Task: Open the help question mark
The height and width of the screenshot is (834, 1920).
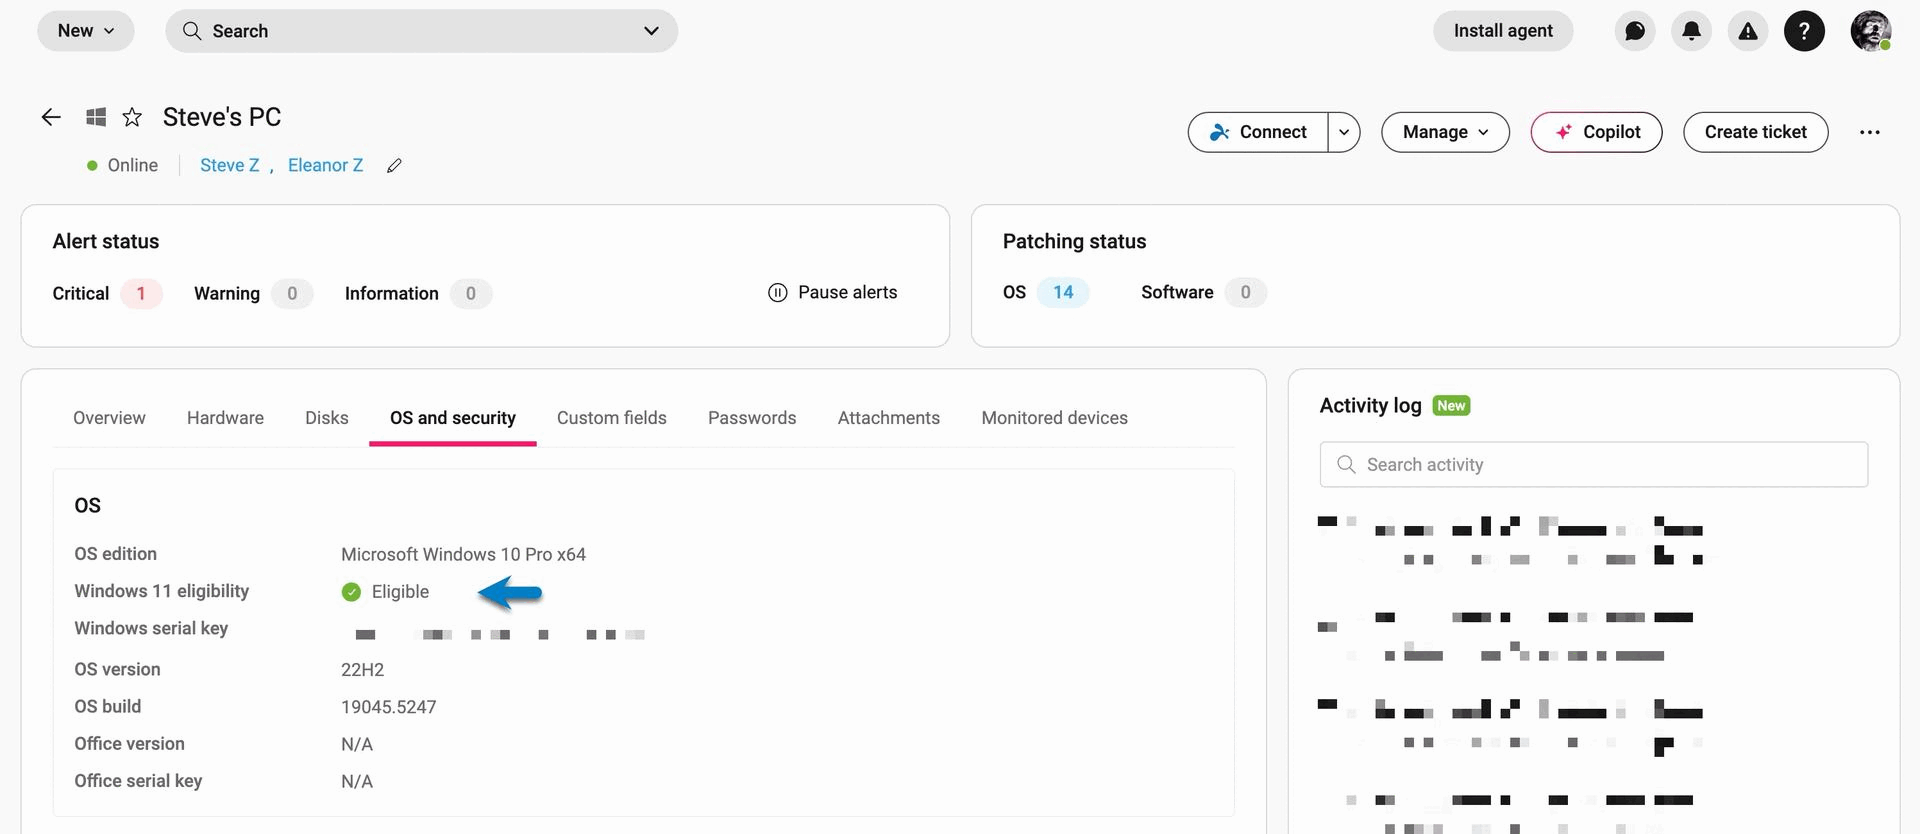Action: pyautogui.click(x=1804, y=31)
